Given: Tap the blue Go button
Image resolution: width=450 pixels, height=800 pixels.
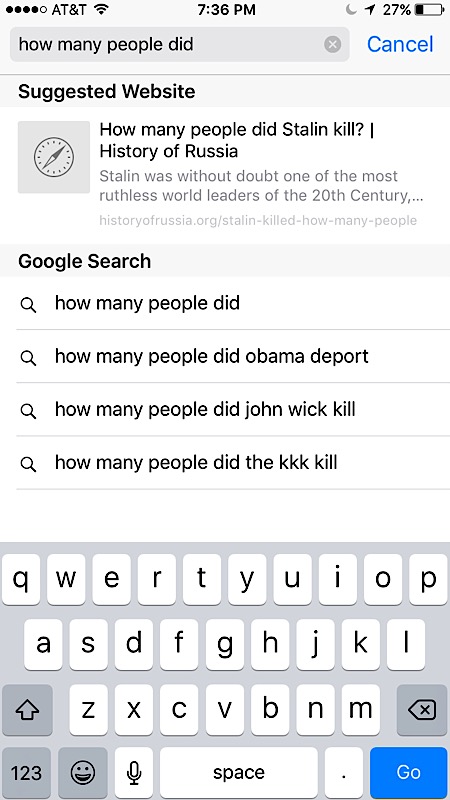Looking at the screenshot, I should pos(409,773).
